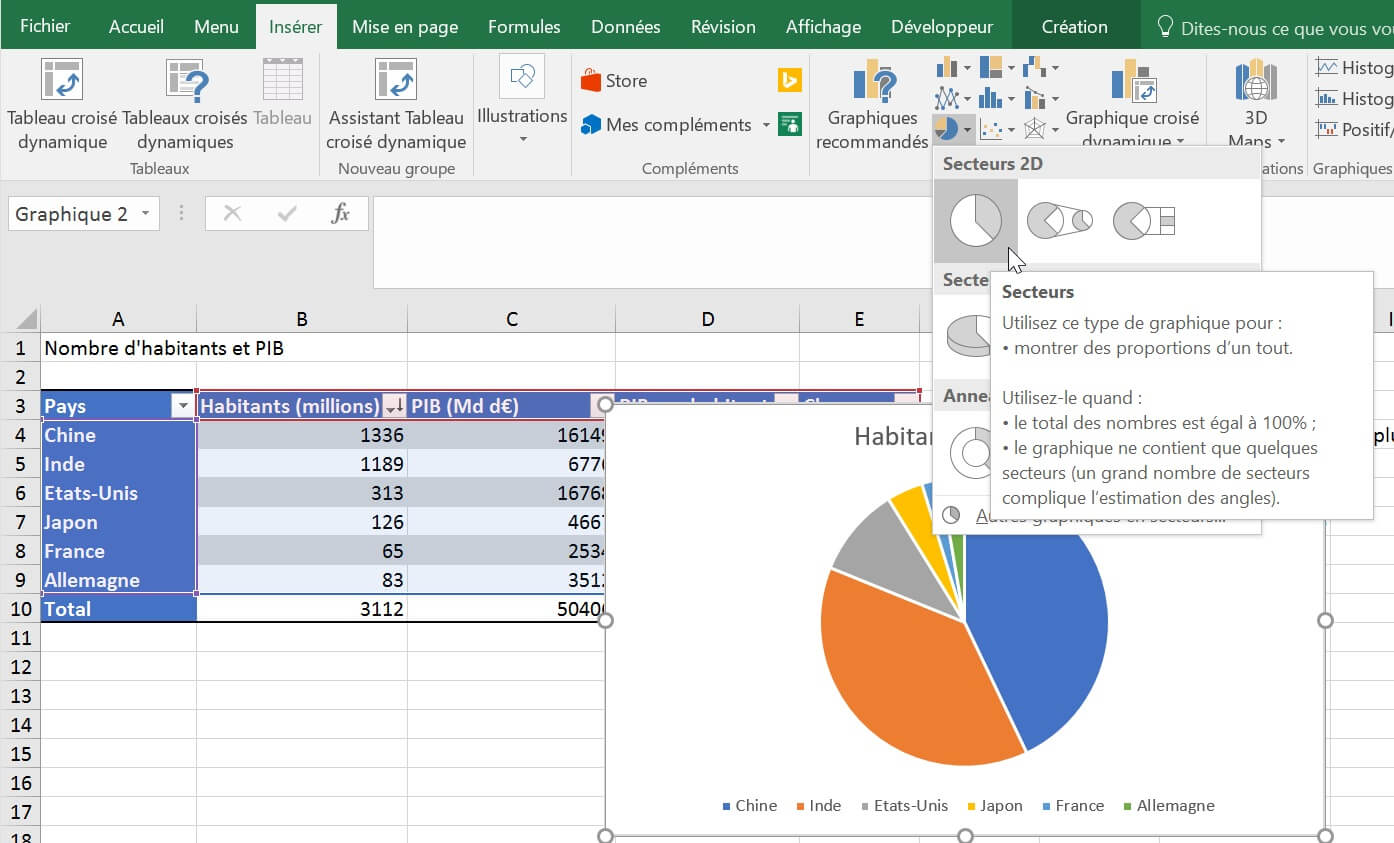Click Autres graphiques en secteurs icon
This screenshot has width=1394, height=843.
click(952, 515)
